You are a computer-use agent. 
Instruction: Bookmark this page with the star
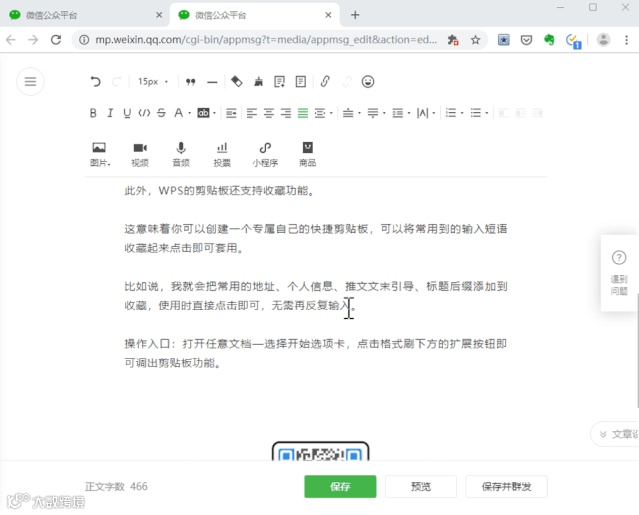point(475,40)
